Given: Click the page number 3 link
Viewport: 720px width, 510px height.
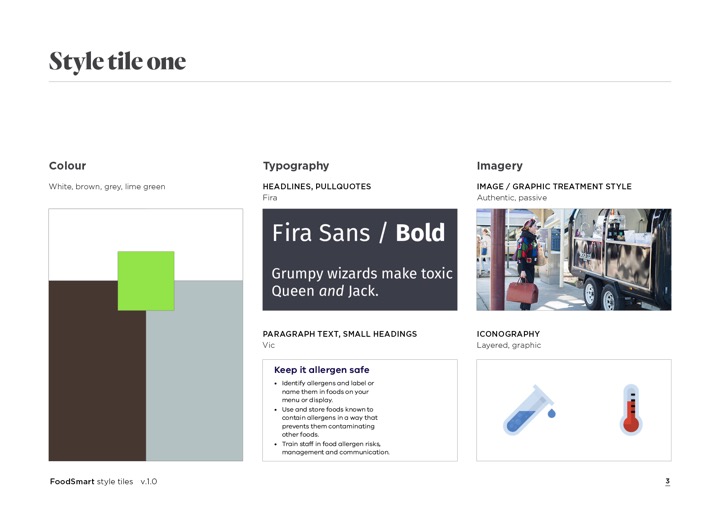Looking at the screenshot, I should point(667,481).
